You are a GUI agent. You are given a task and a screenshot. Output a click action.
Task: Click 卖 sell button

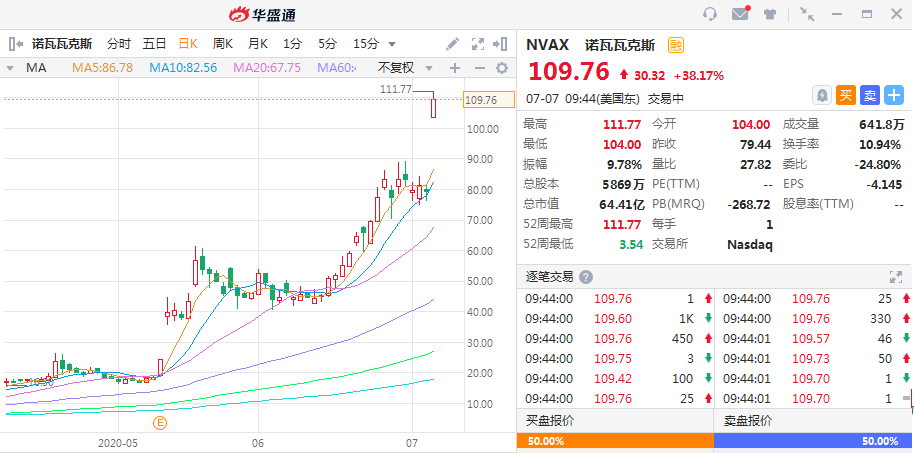click(870, 96)
